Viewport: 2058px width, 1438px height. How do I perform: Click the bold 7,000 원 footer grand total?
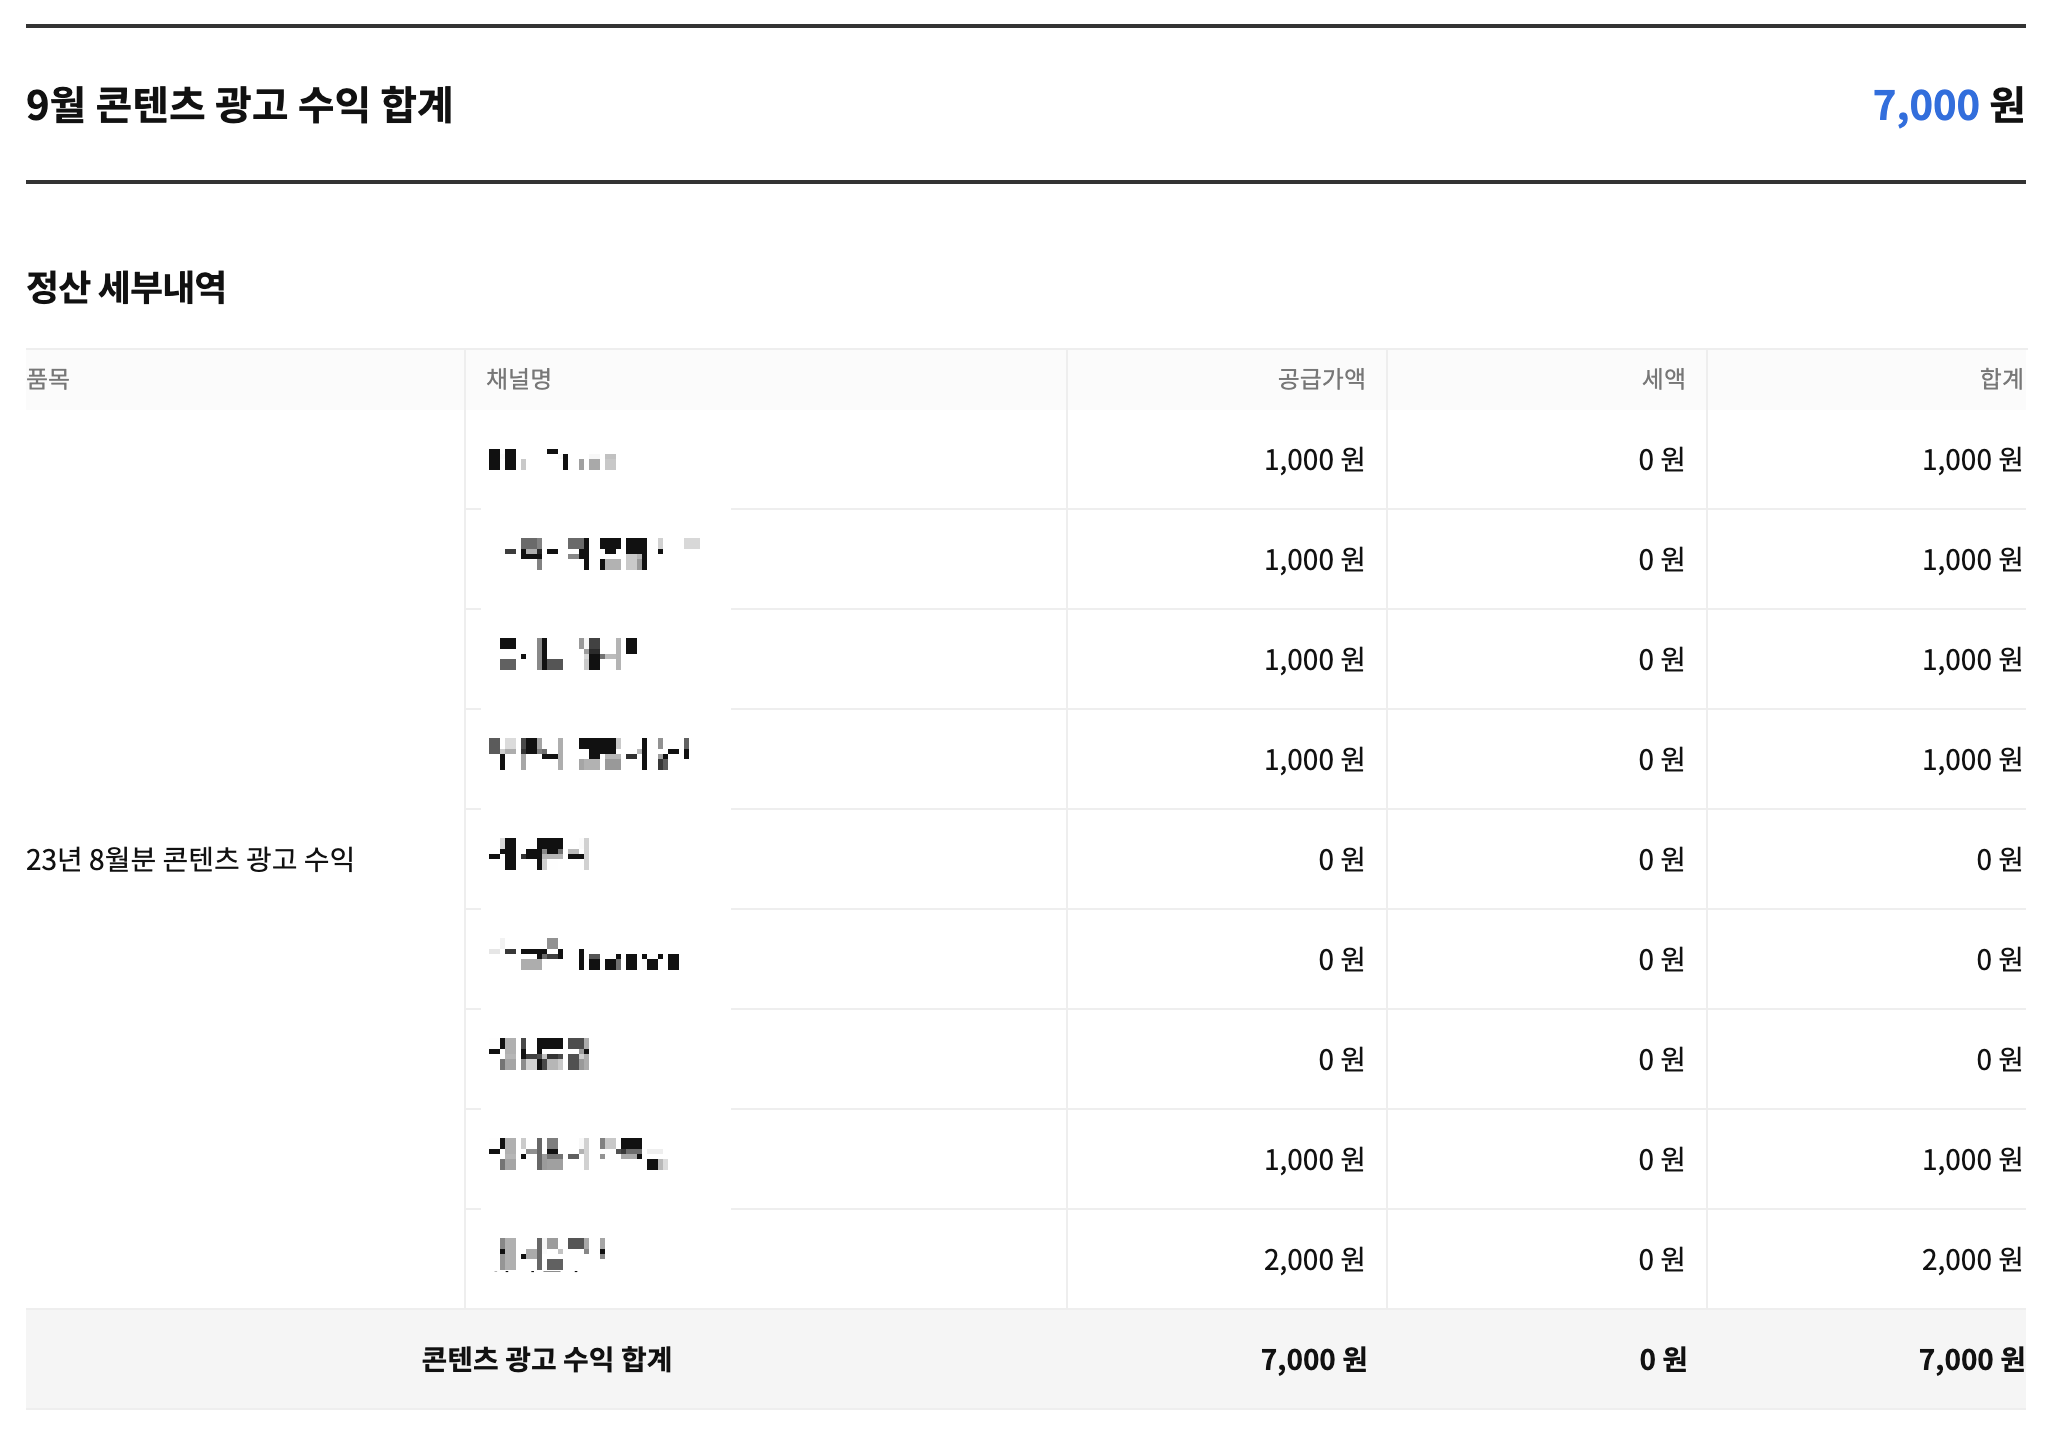click(1971, 1359)
